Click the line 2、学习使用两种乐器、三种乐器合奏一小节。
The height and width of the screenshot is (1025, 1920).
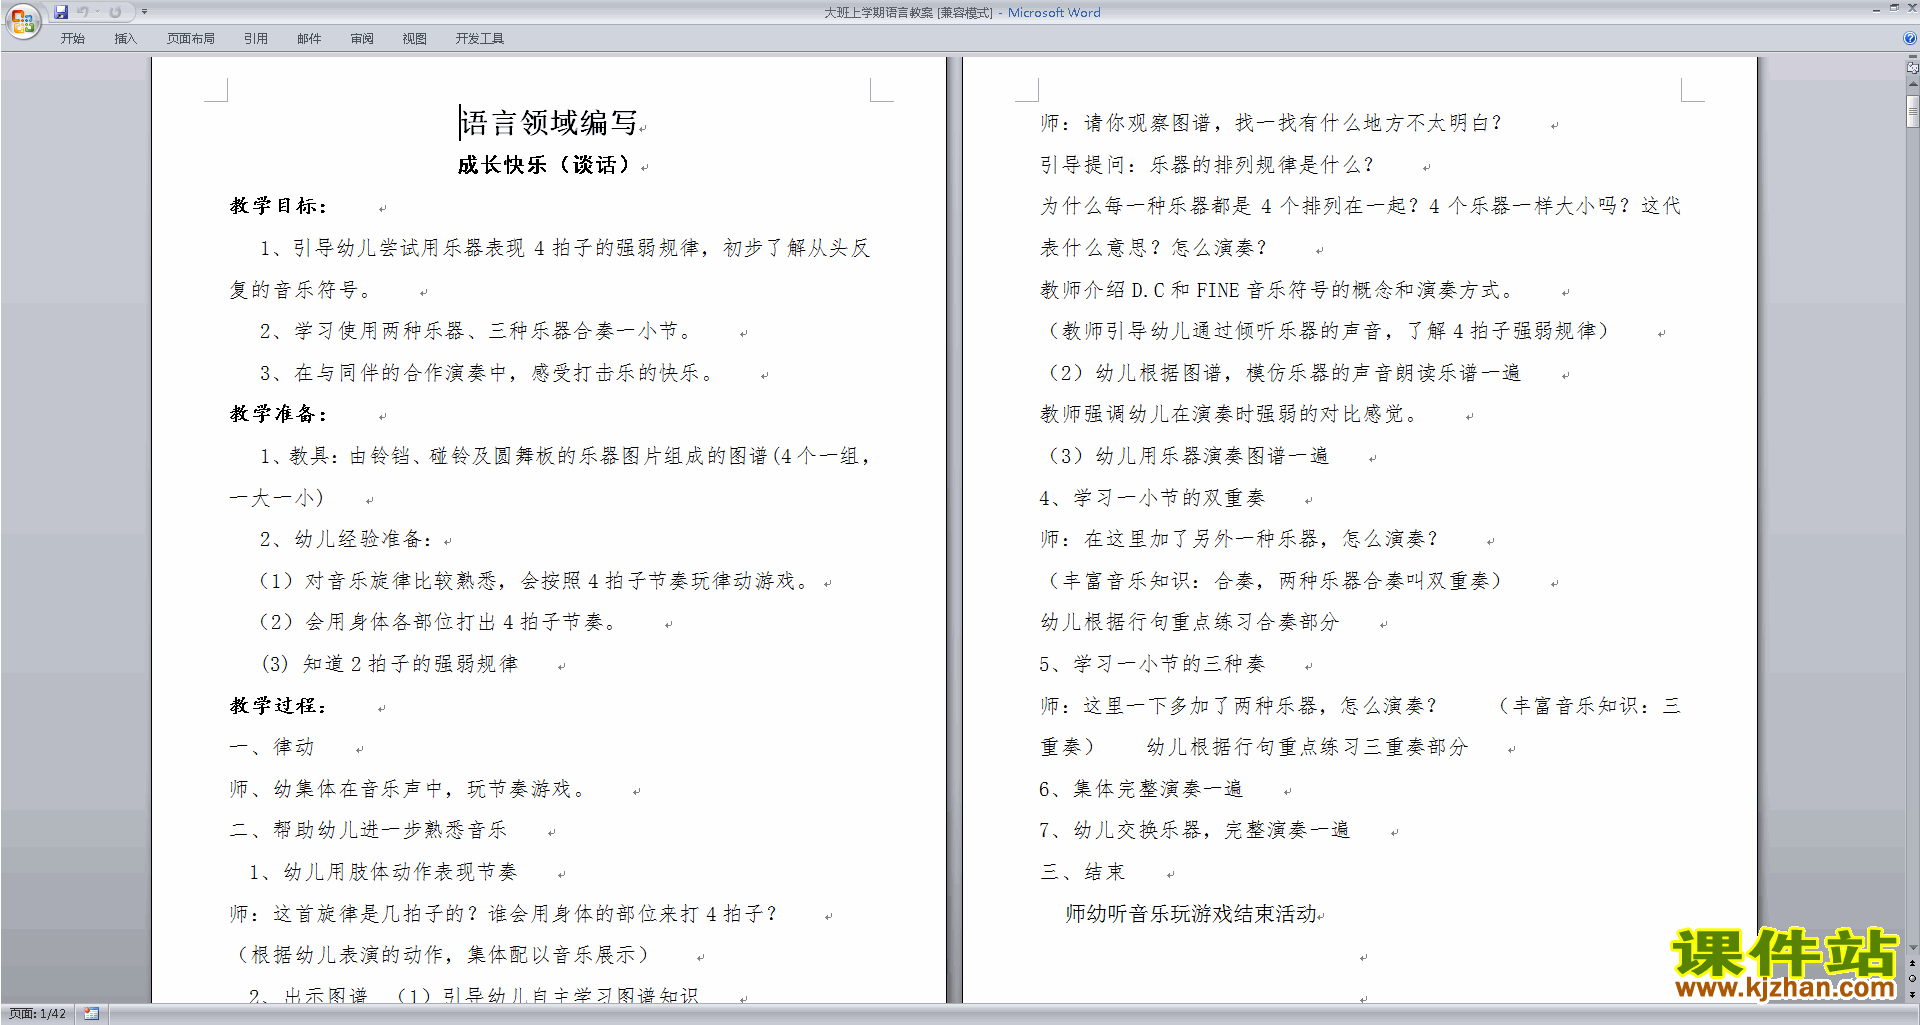coord(476,331)
